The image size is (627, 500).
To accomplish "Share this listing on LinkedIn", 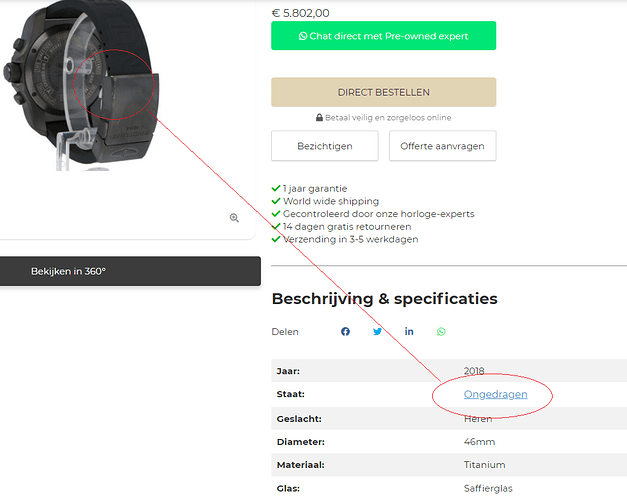I will pyautogui.click(x=409, y=331).
